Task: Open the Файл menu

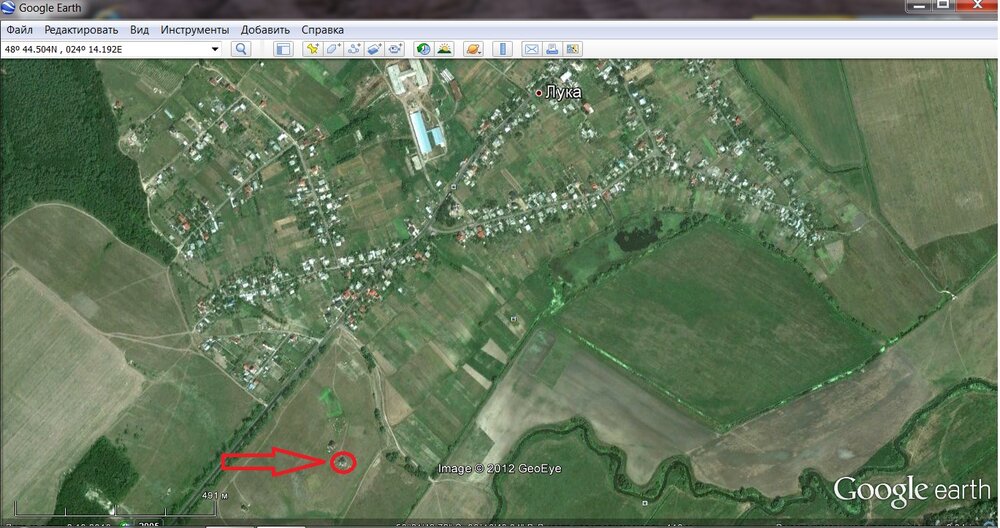Action: click(x=19, y=30)
